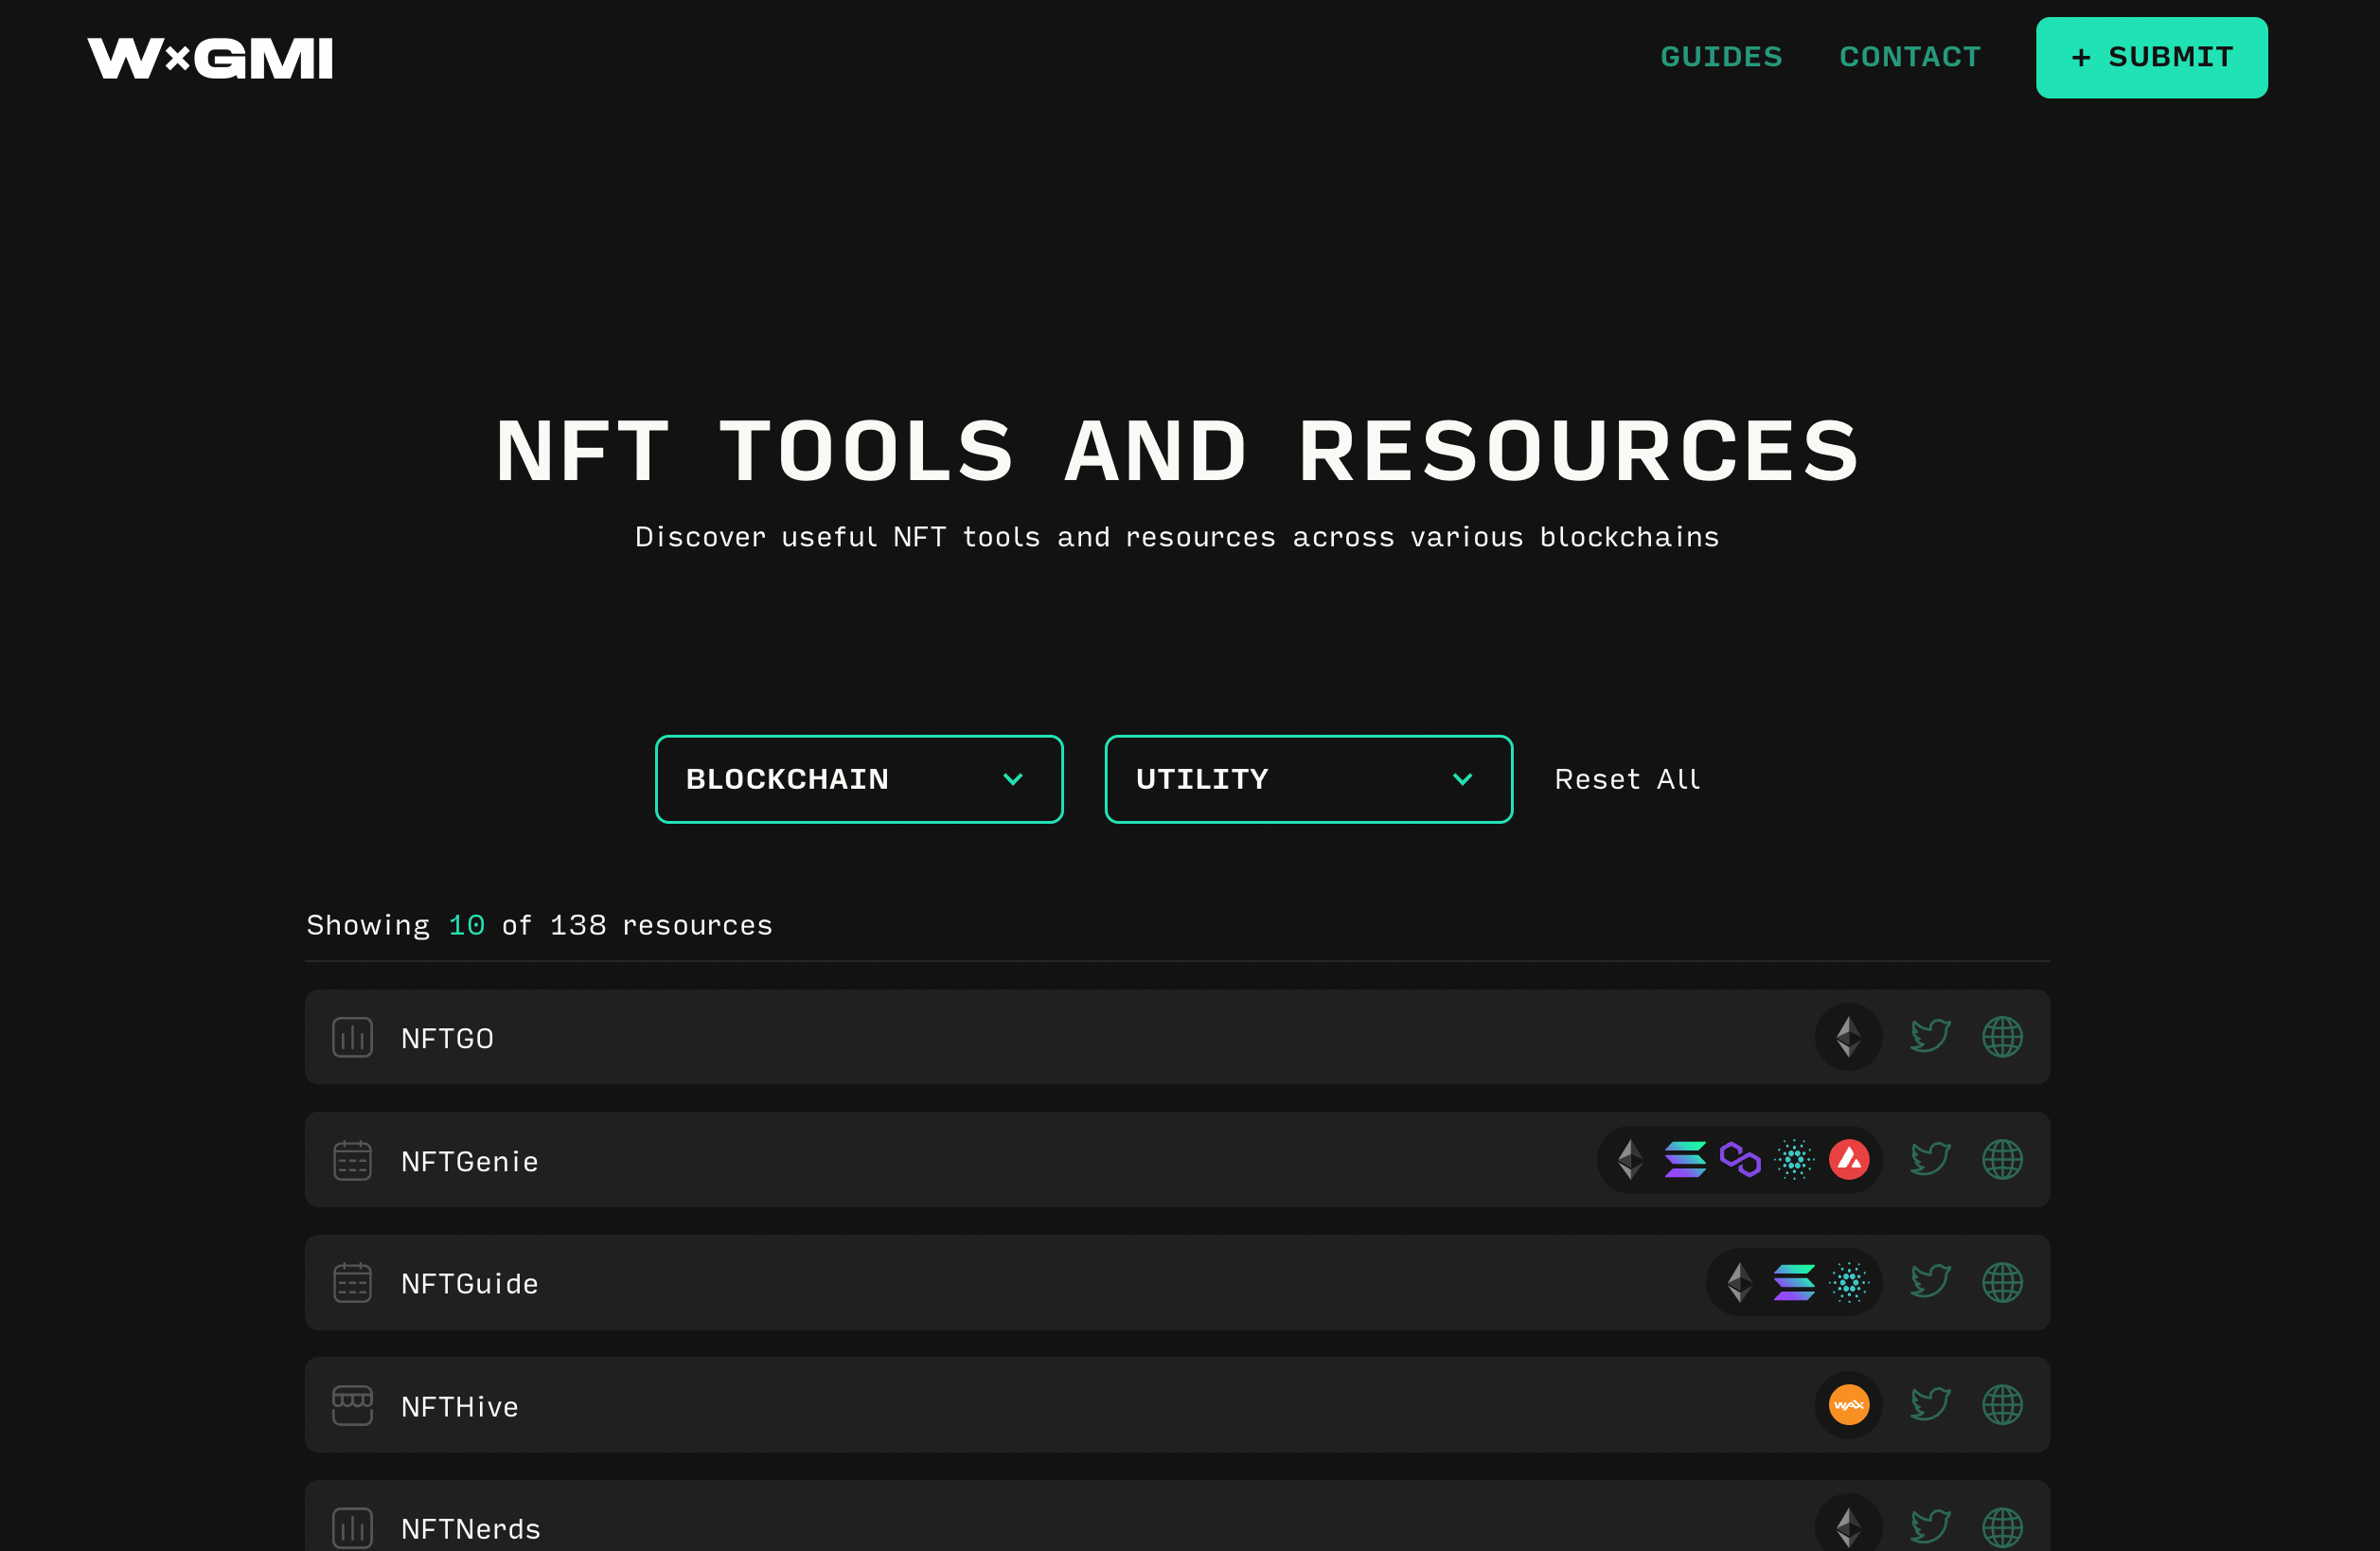Open the NFTGO website globe icon
The width and height of the screenshot is (2380, 1551).
coord(2002,1037)
